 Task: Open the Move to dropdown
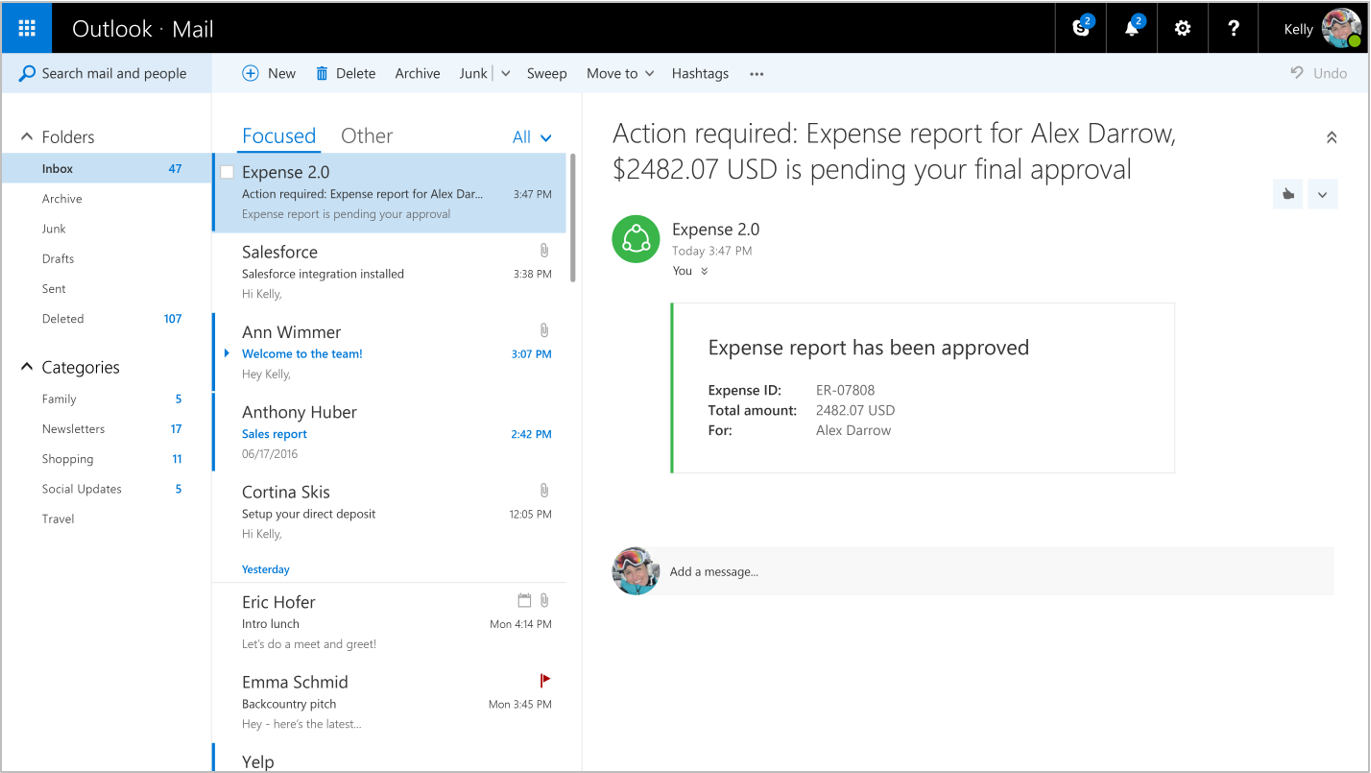coord(620,73)
